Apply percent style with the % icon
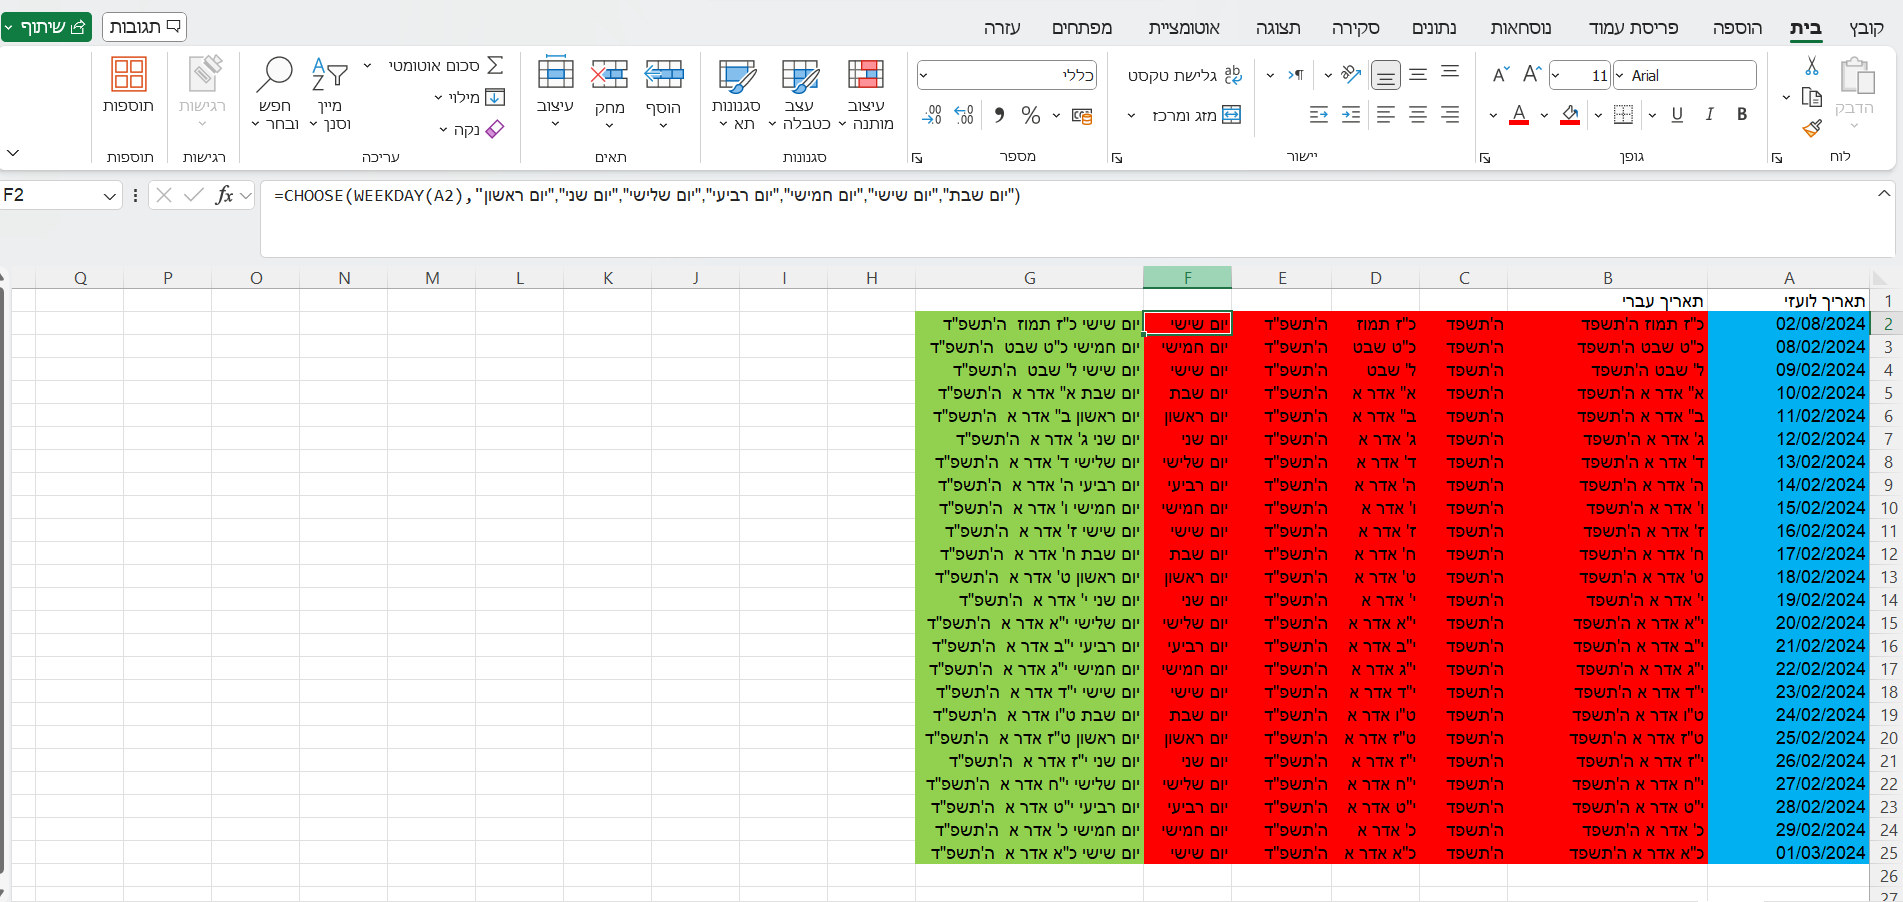The width and height of the screenshot is (1903, 902). (x=1031, y=115)
